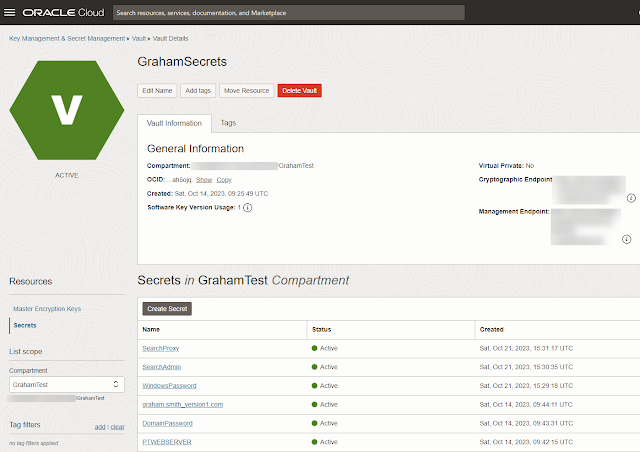Click Active status of SearchProxy row
The image size is (640, 452).
coord(324,348)
